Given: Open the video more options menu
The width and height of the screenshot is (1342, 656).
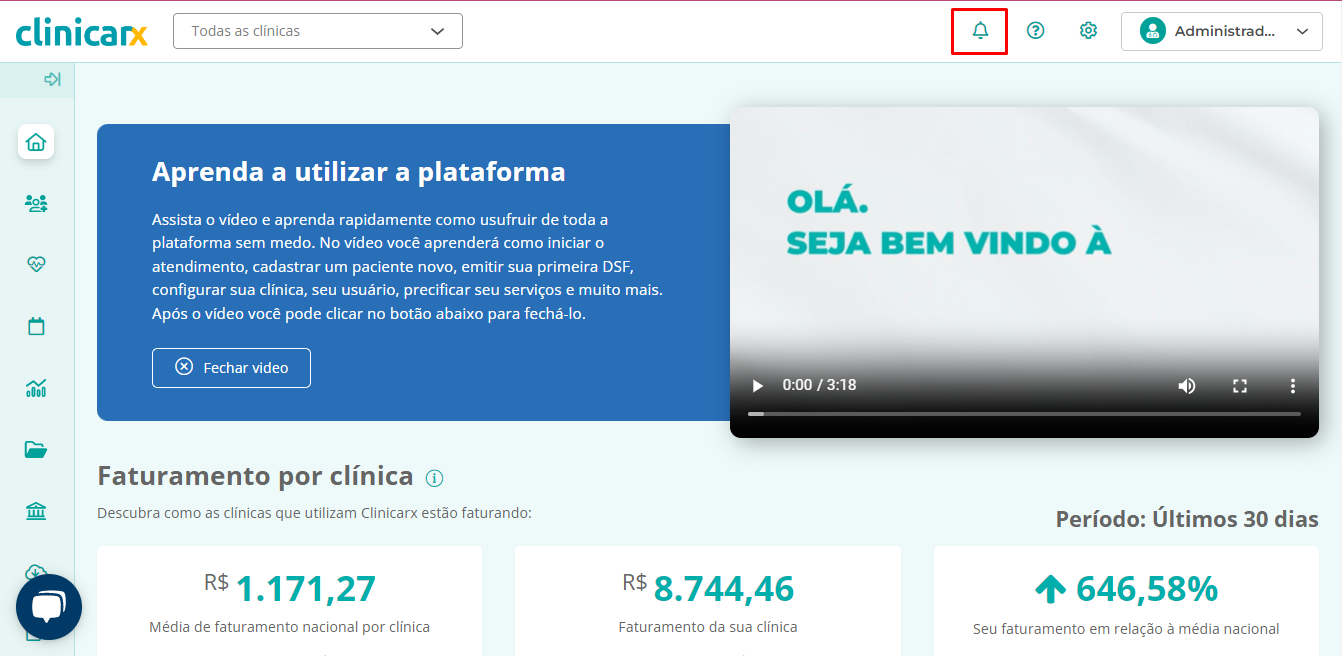Looking at the screenshot, I should [x=1292, y=386].
